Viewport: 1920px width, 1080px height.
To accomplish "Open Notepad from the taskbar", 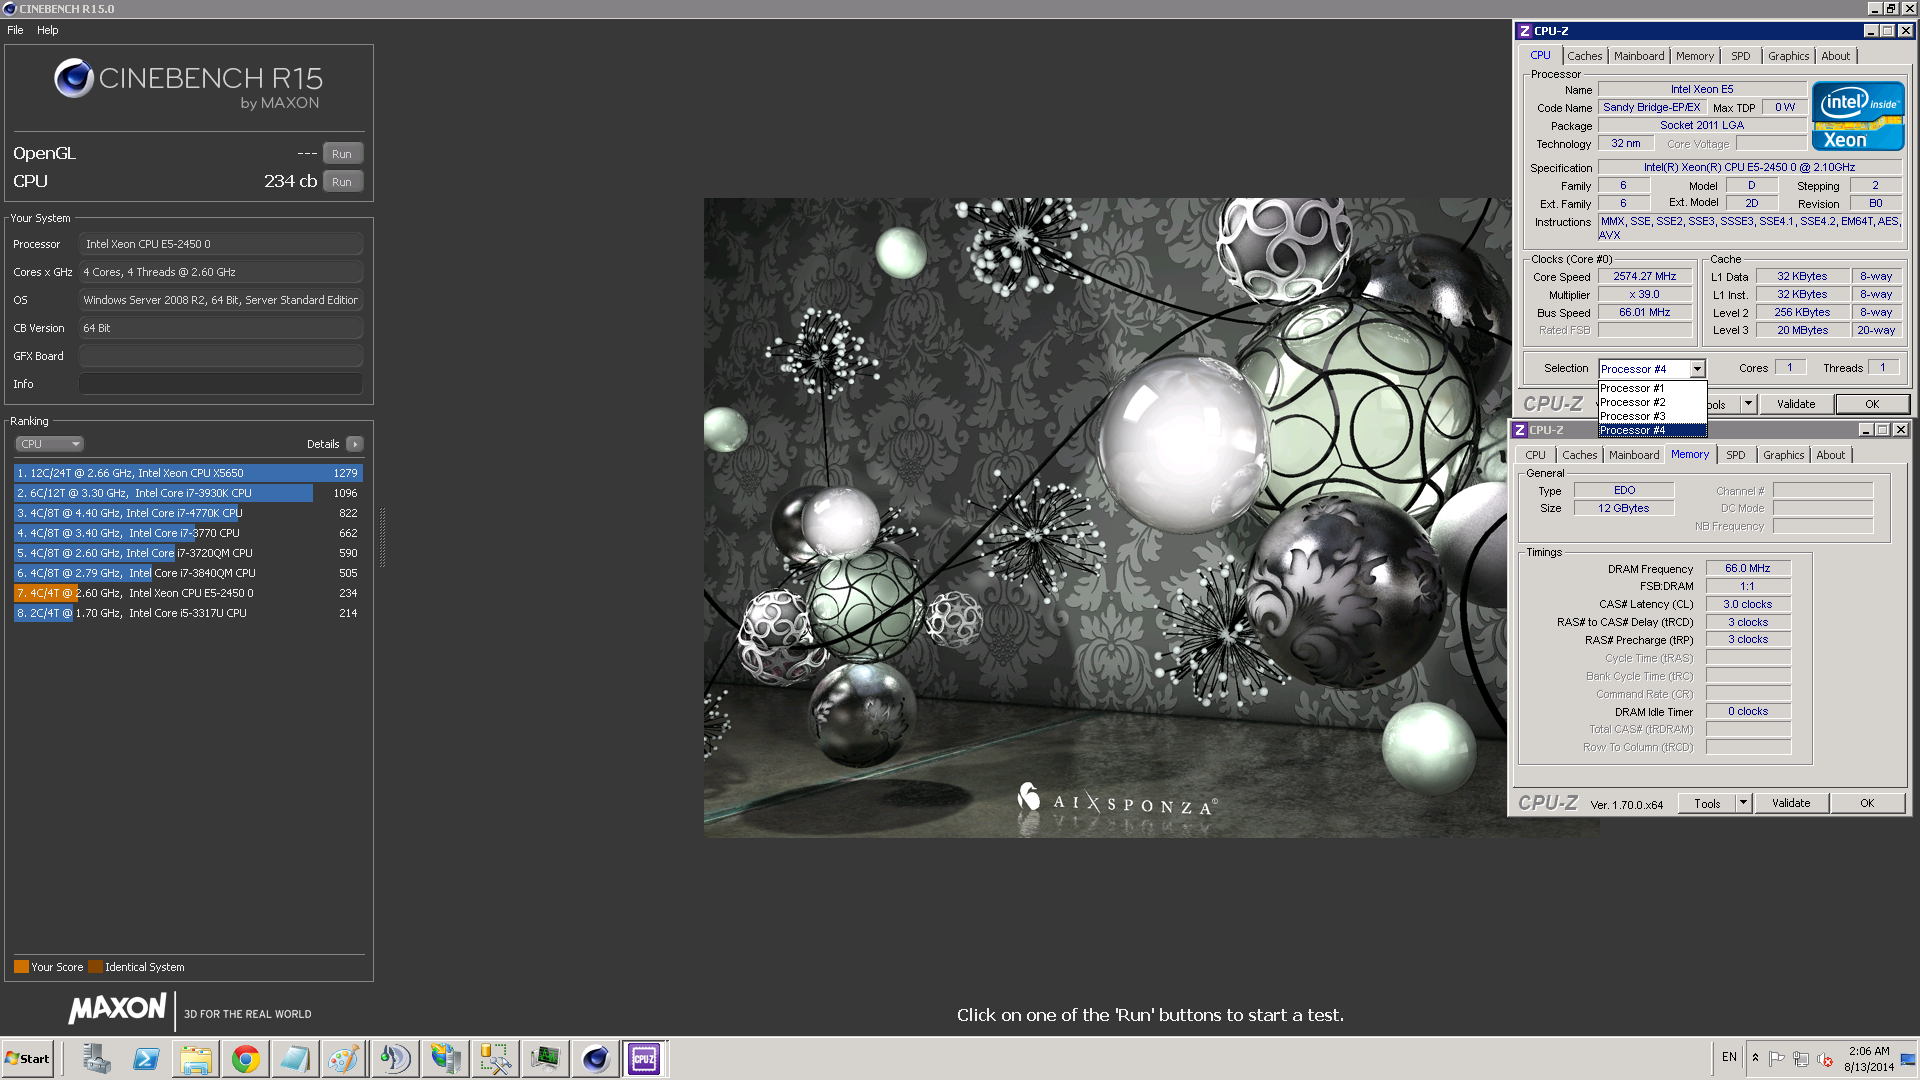I will (295, 1058).
